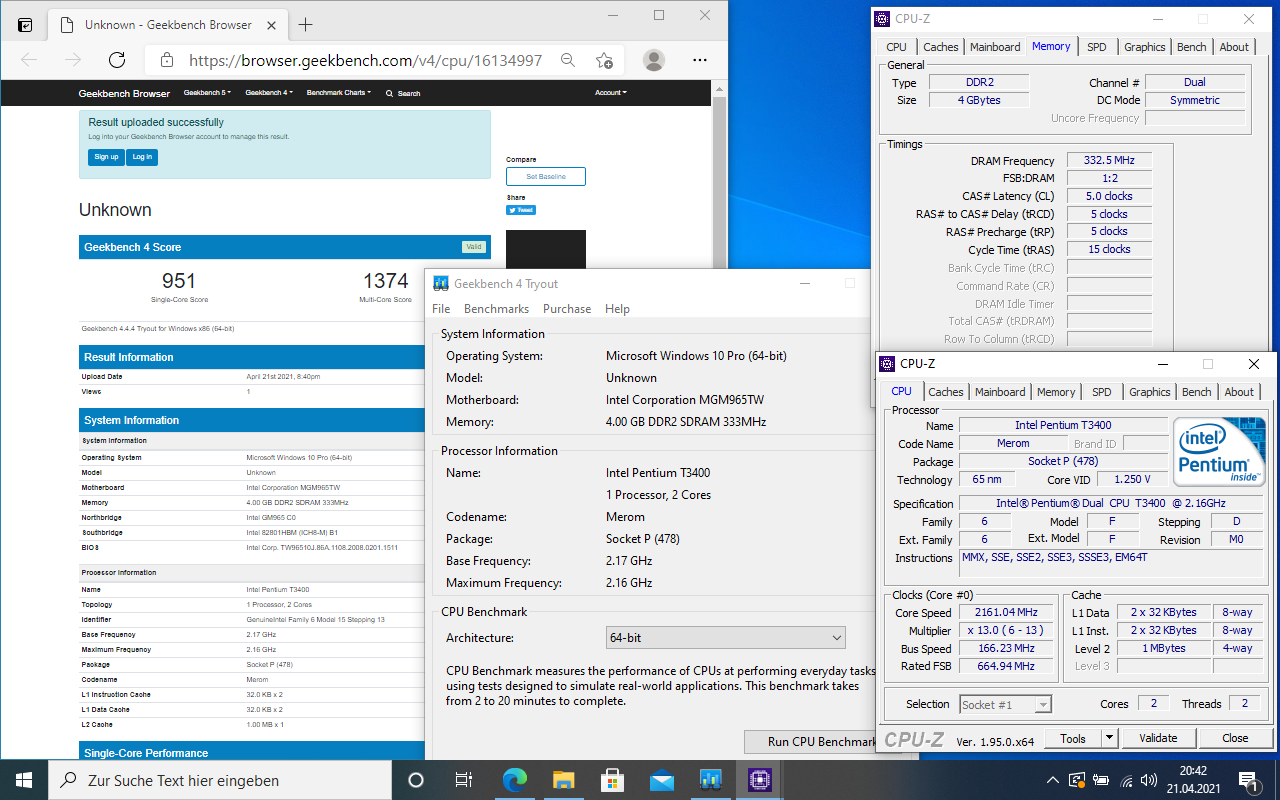Click Validate in CPU-Z
Image resolution: width=1280 pixels, height=800 pixels.
[x=1158, y=738]
